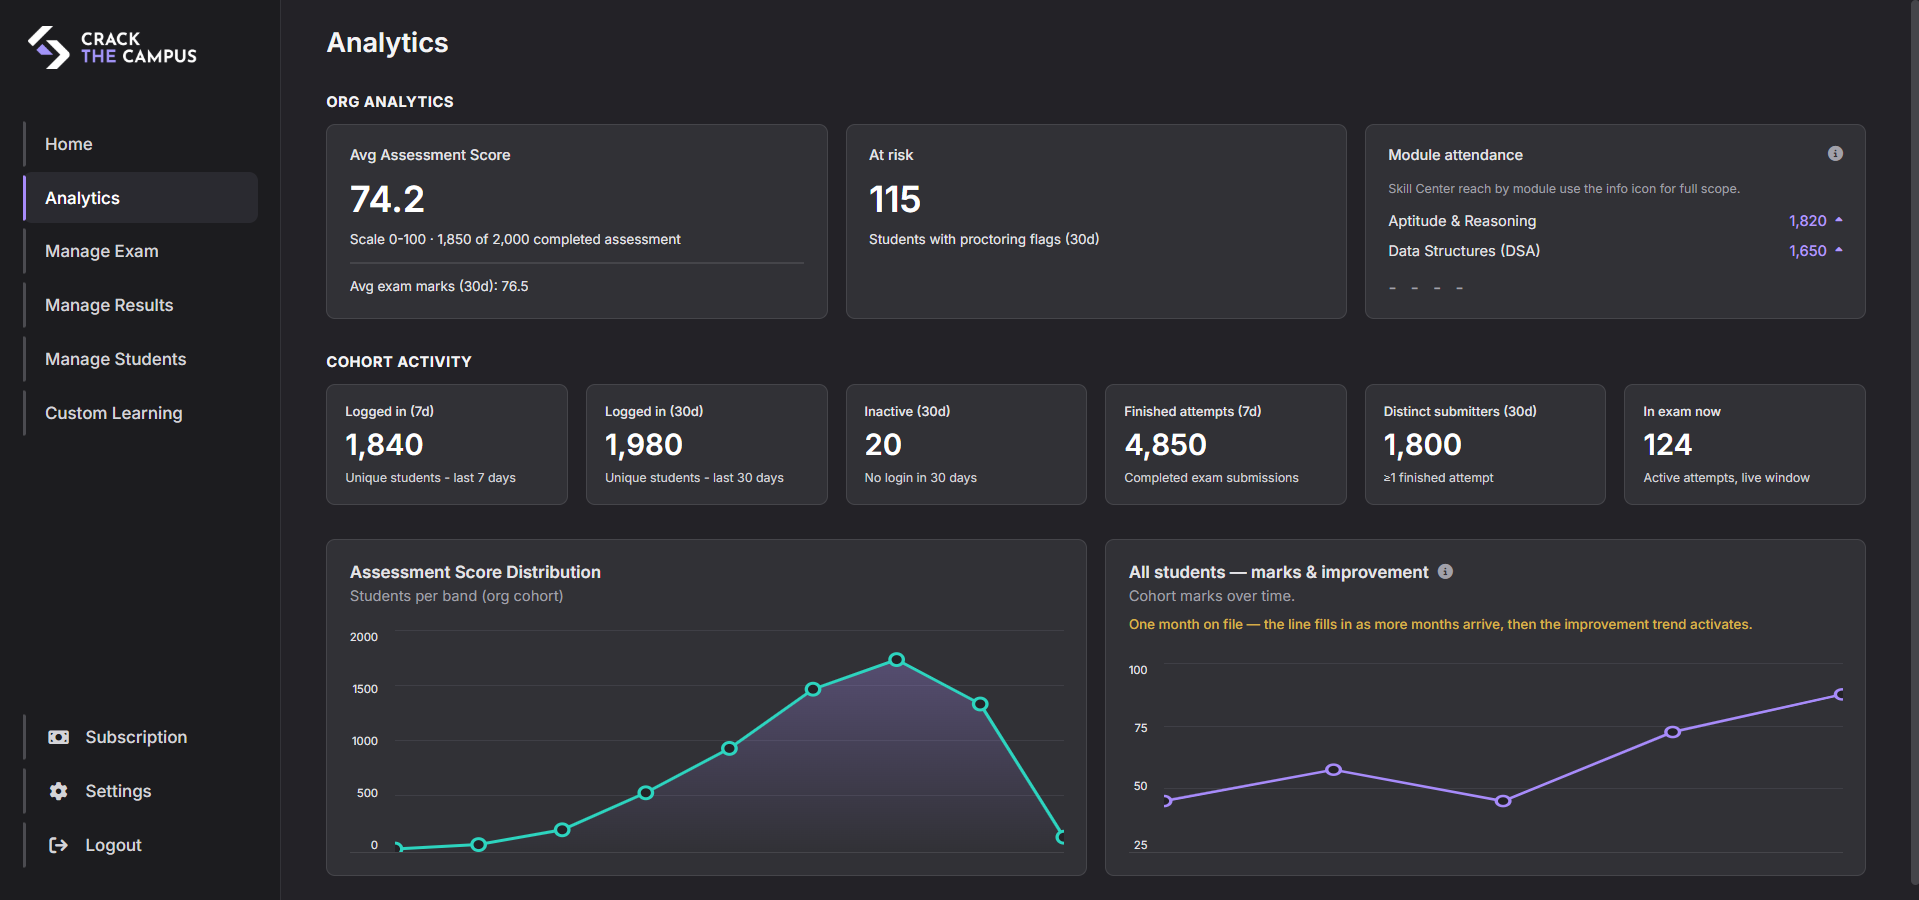Show info for marks & improvement chart
Image resolution: width=1919 pixels, height=900 pixels.
1445,571
